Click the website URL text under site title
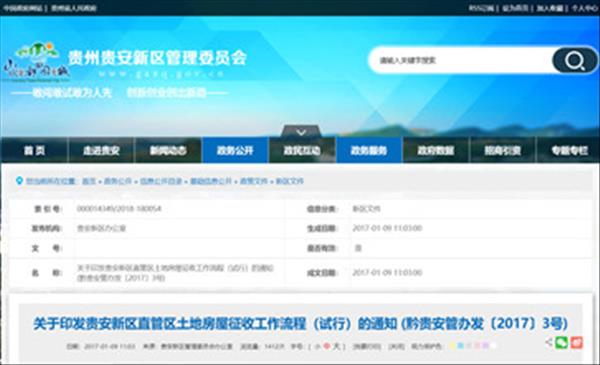Image resolution: width=600 pixels, height=365 pixels. [x=161, y=74]
